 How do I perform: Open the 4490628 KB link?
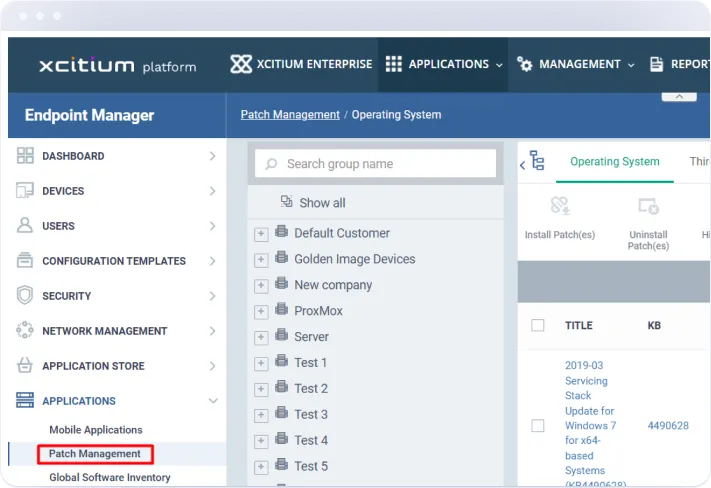pos(667,425)
